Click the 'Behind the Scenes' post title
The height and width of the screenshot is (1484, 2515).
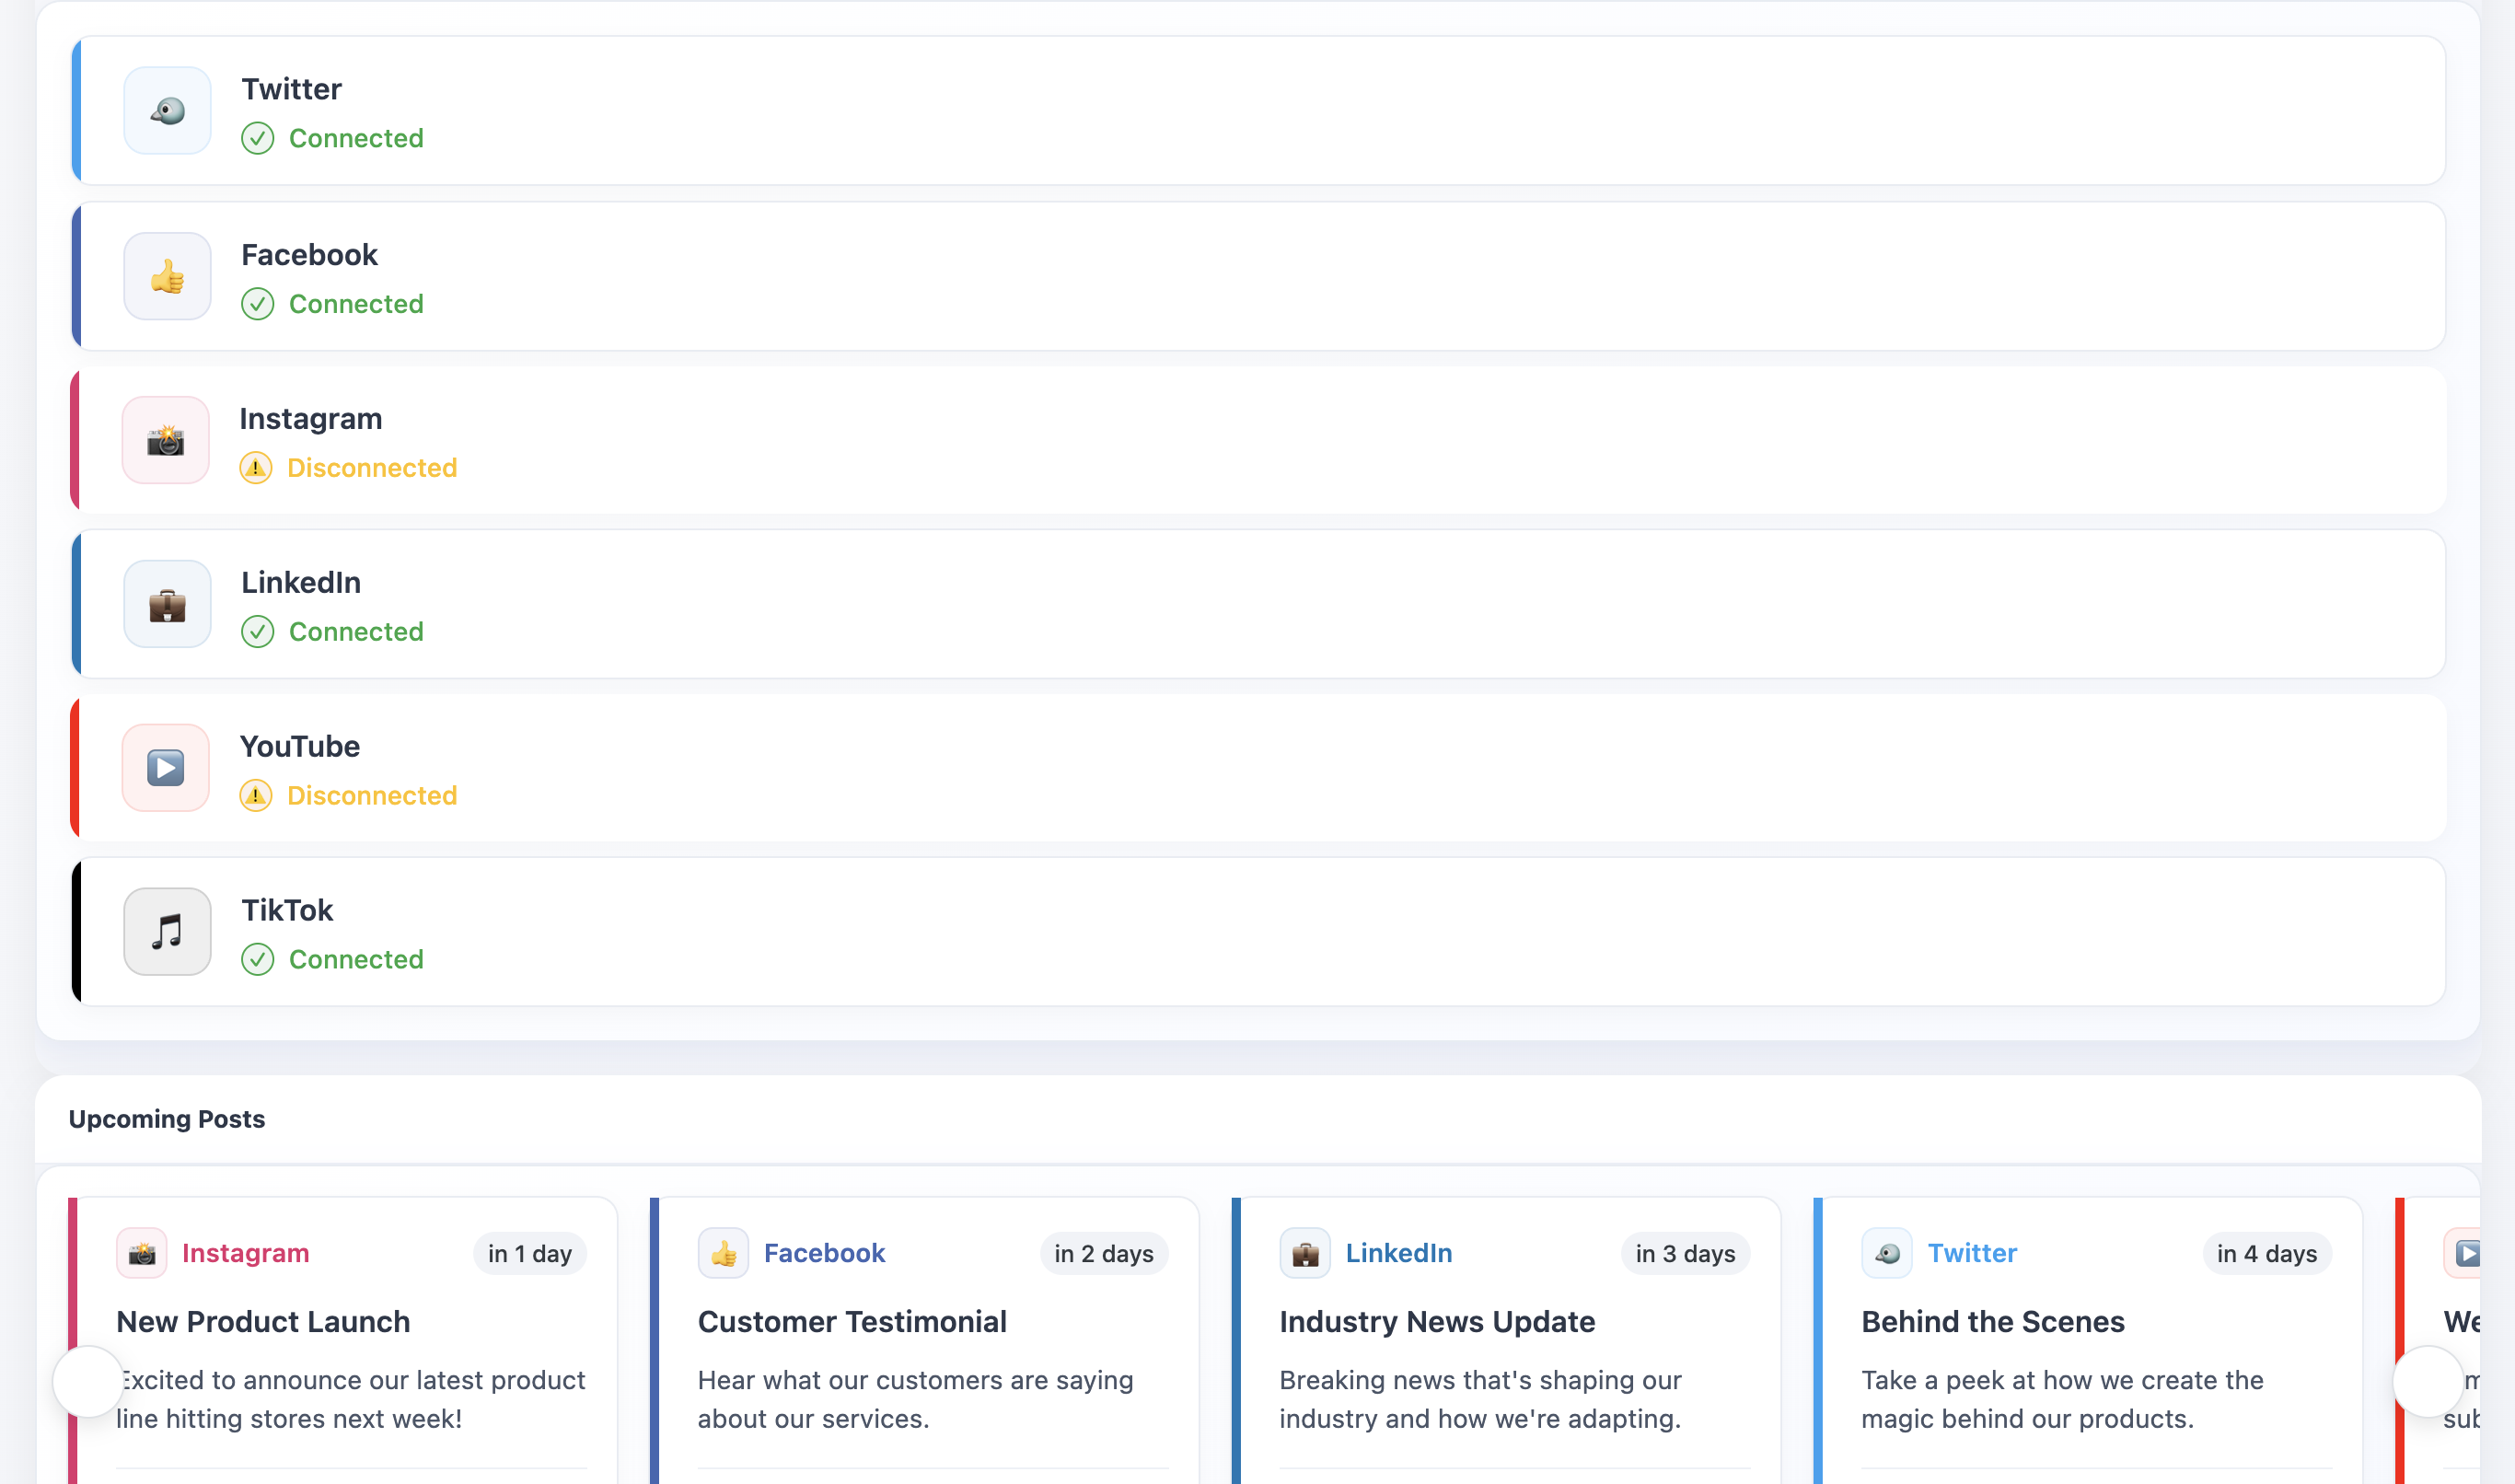[1993, 1322]
